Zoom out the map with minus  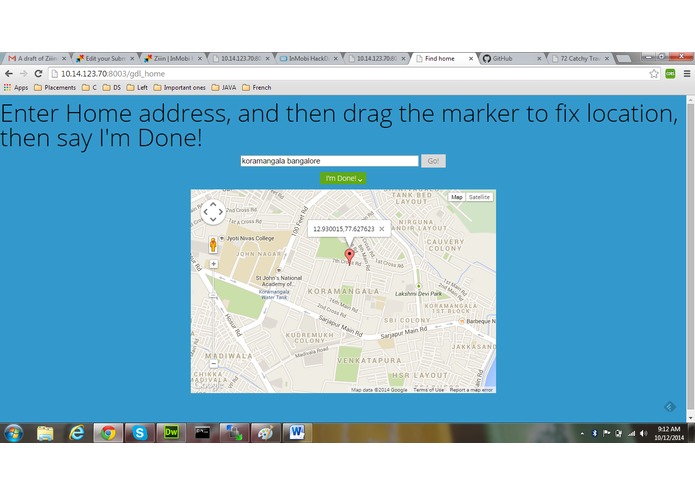[x=213, y=364]
